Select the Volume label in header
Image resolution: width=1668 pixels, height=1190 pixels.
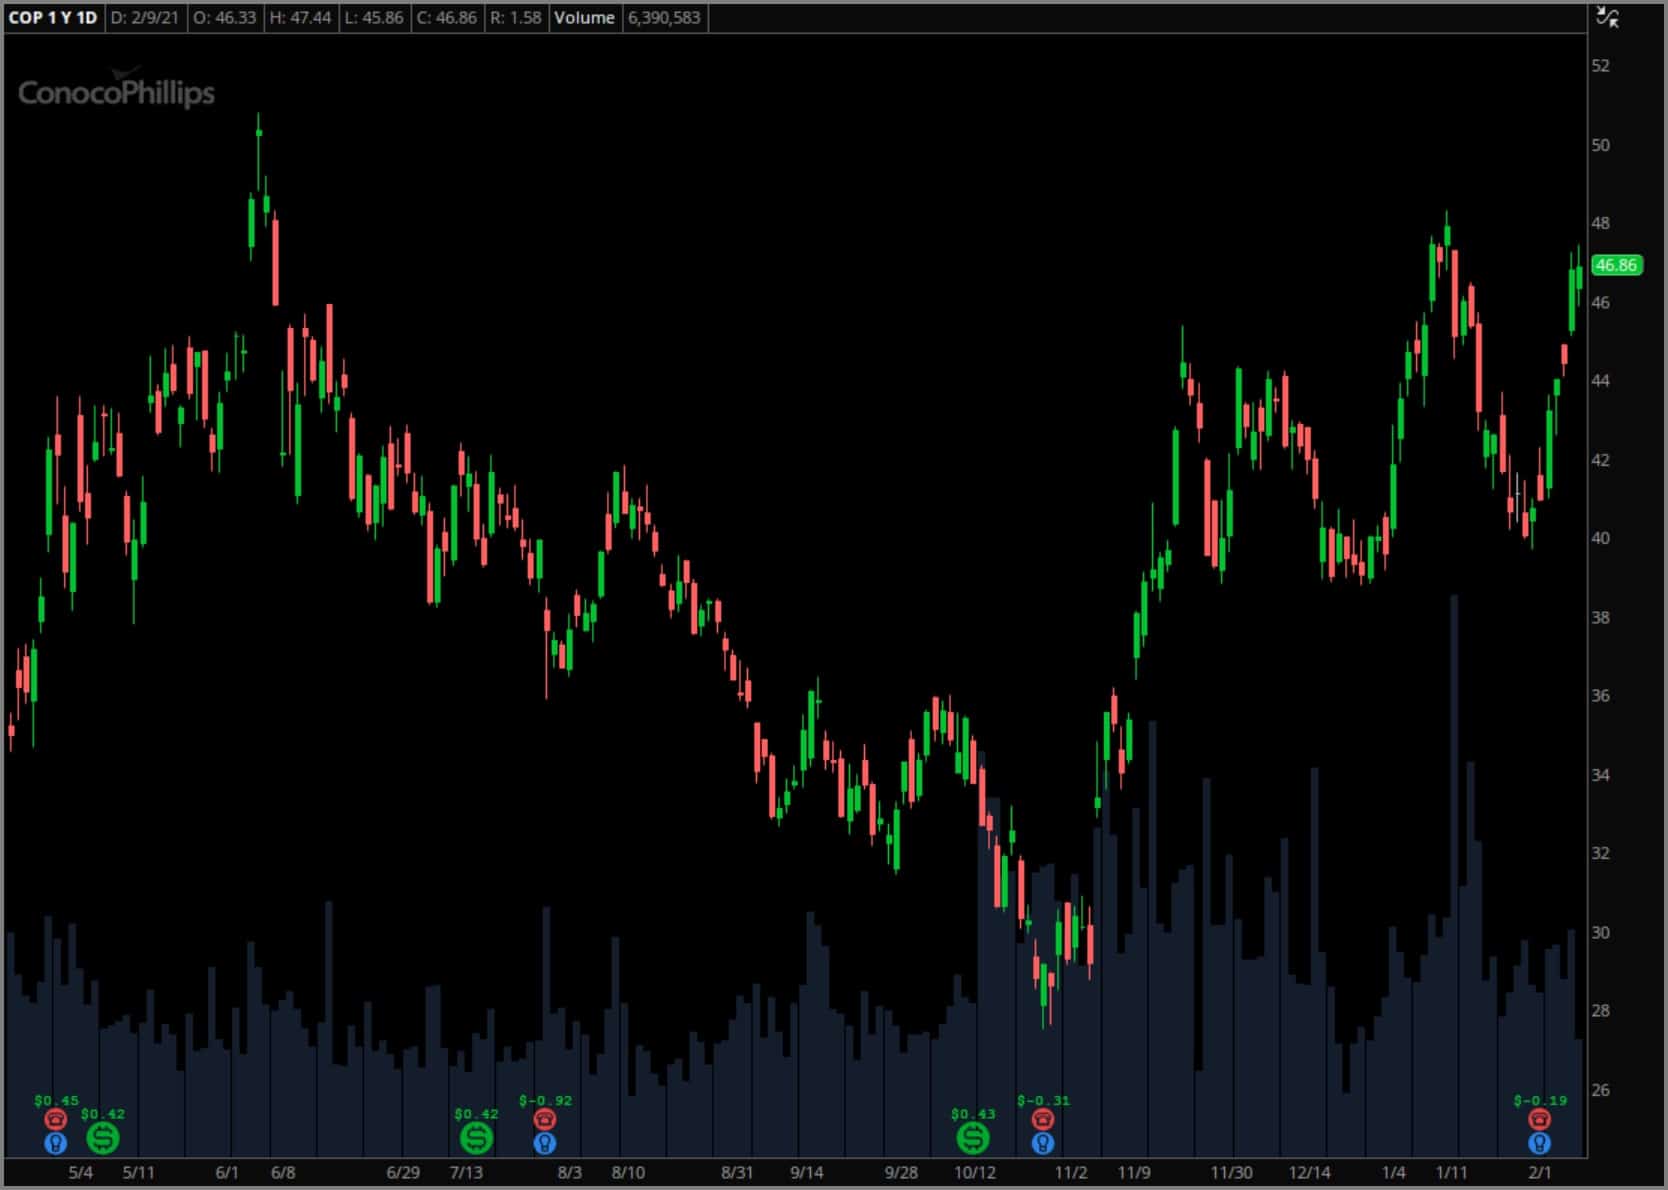click(584, 18)
